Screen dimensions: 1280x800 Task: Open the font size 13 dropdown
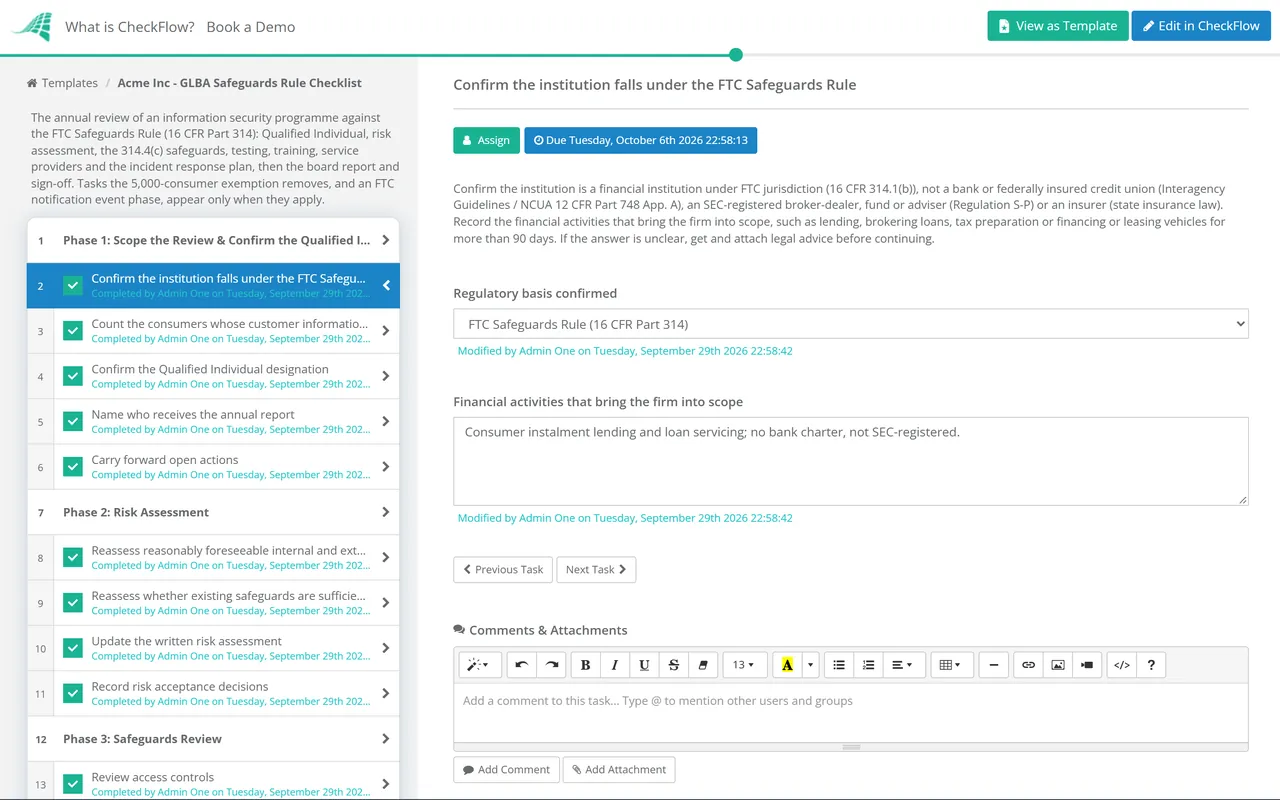coord(744,665)
